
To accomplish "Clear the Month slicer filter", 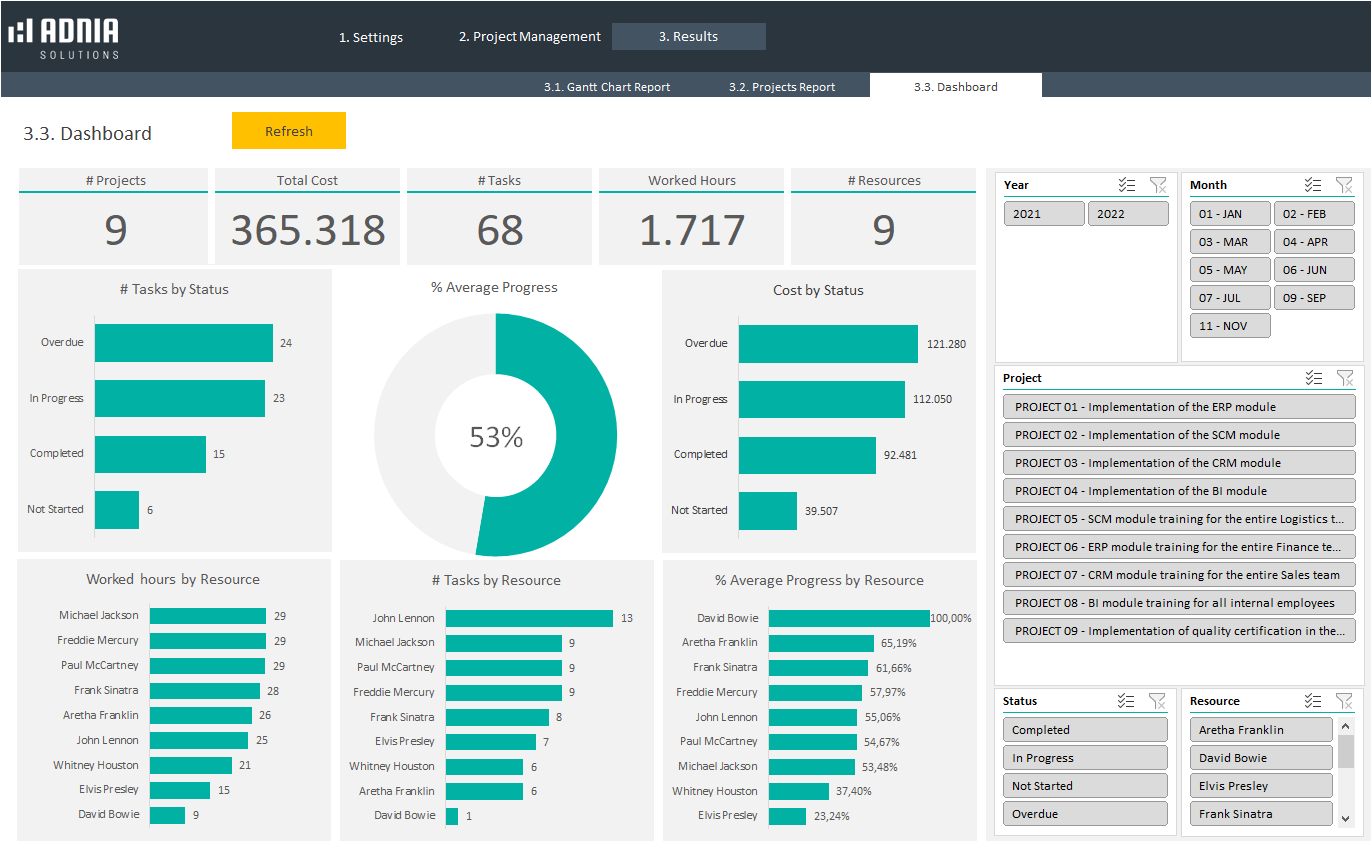I will coord(1344,184).
